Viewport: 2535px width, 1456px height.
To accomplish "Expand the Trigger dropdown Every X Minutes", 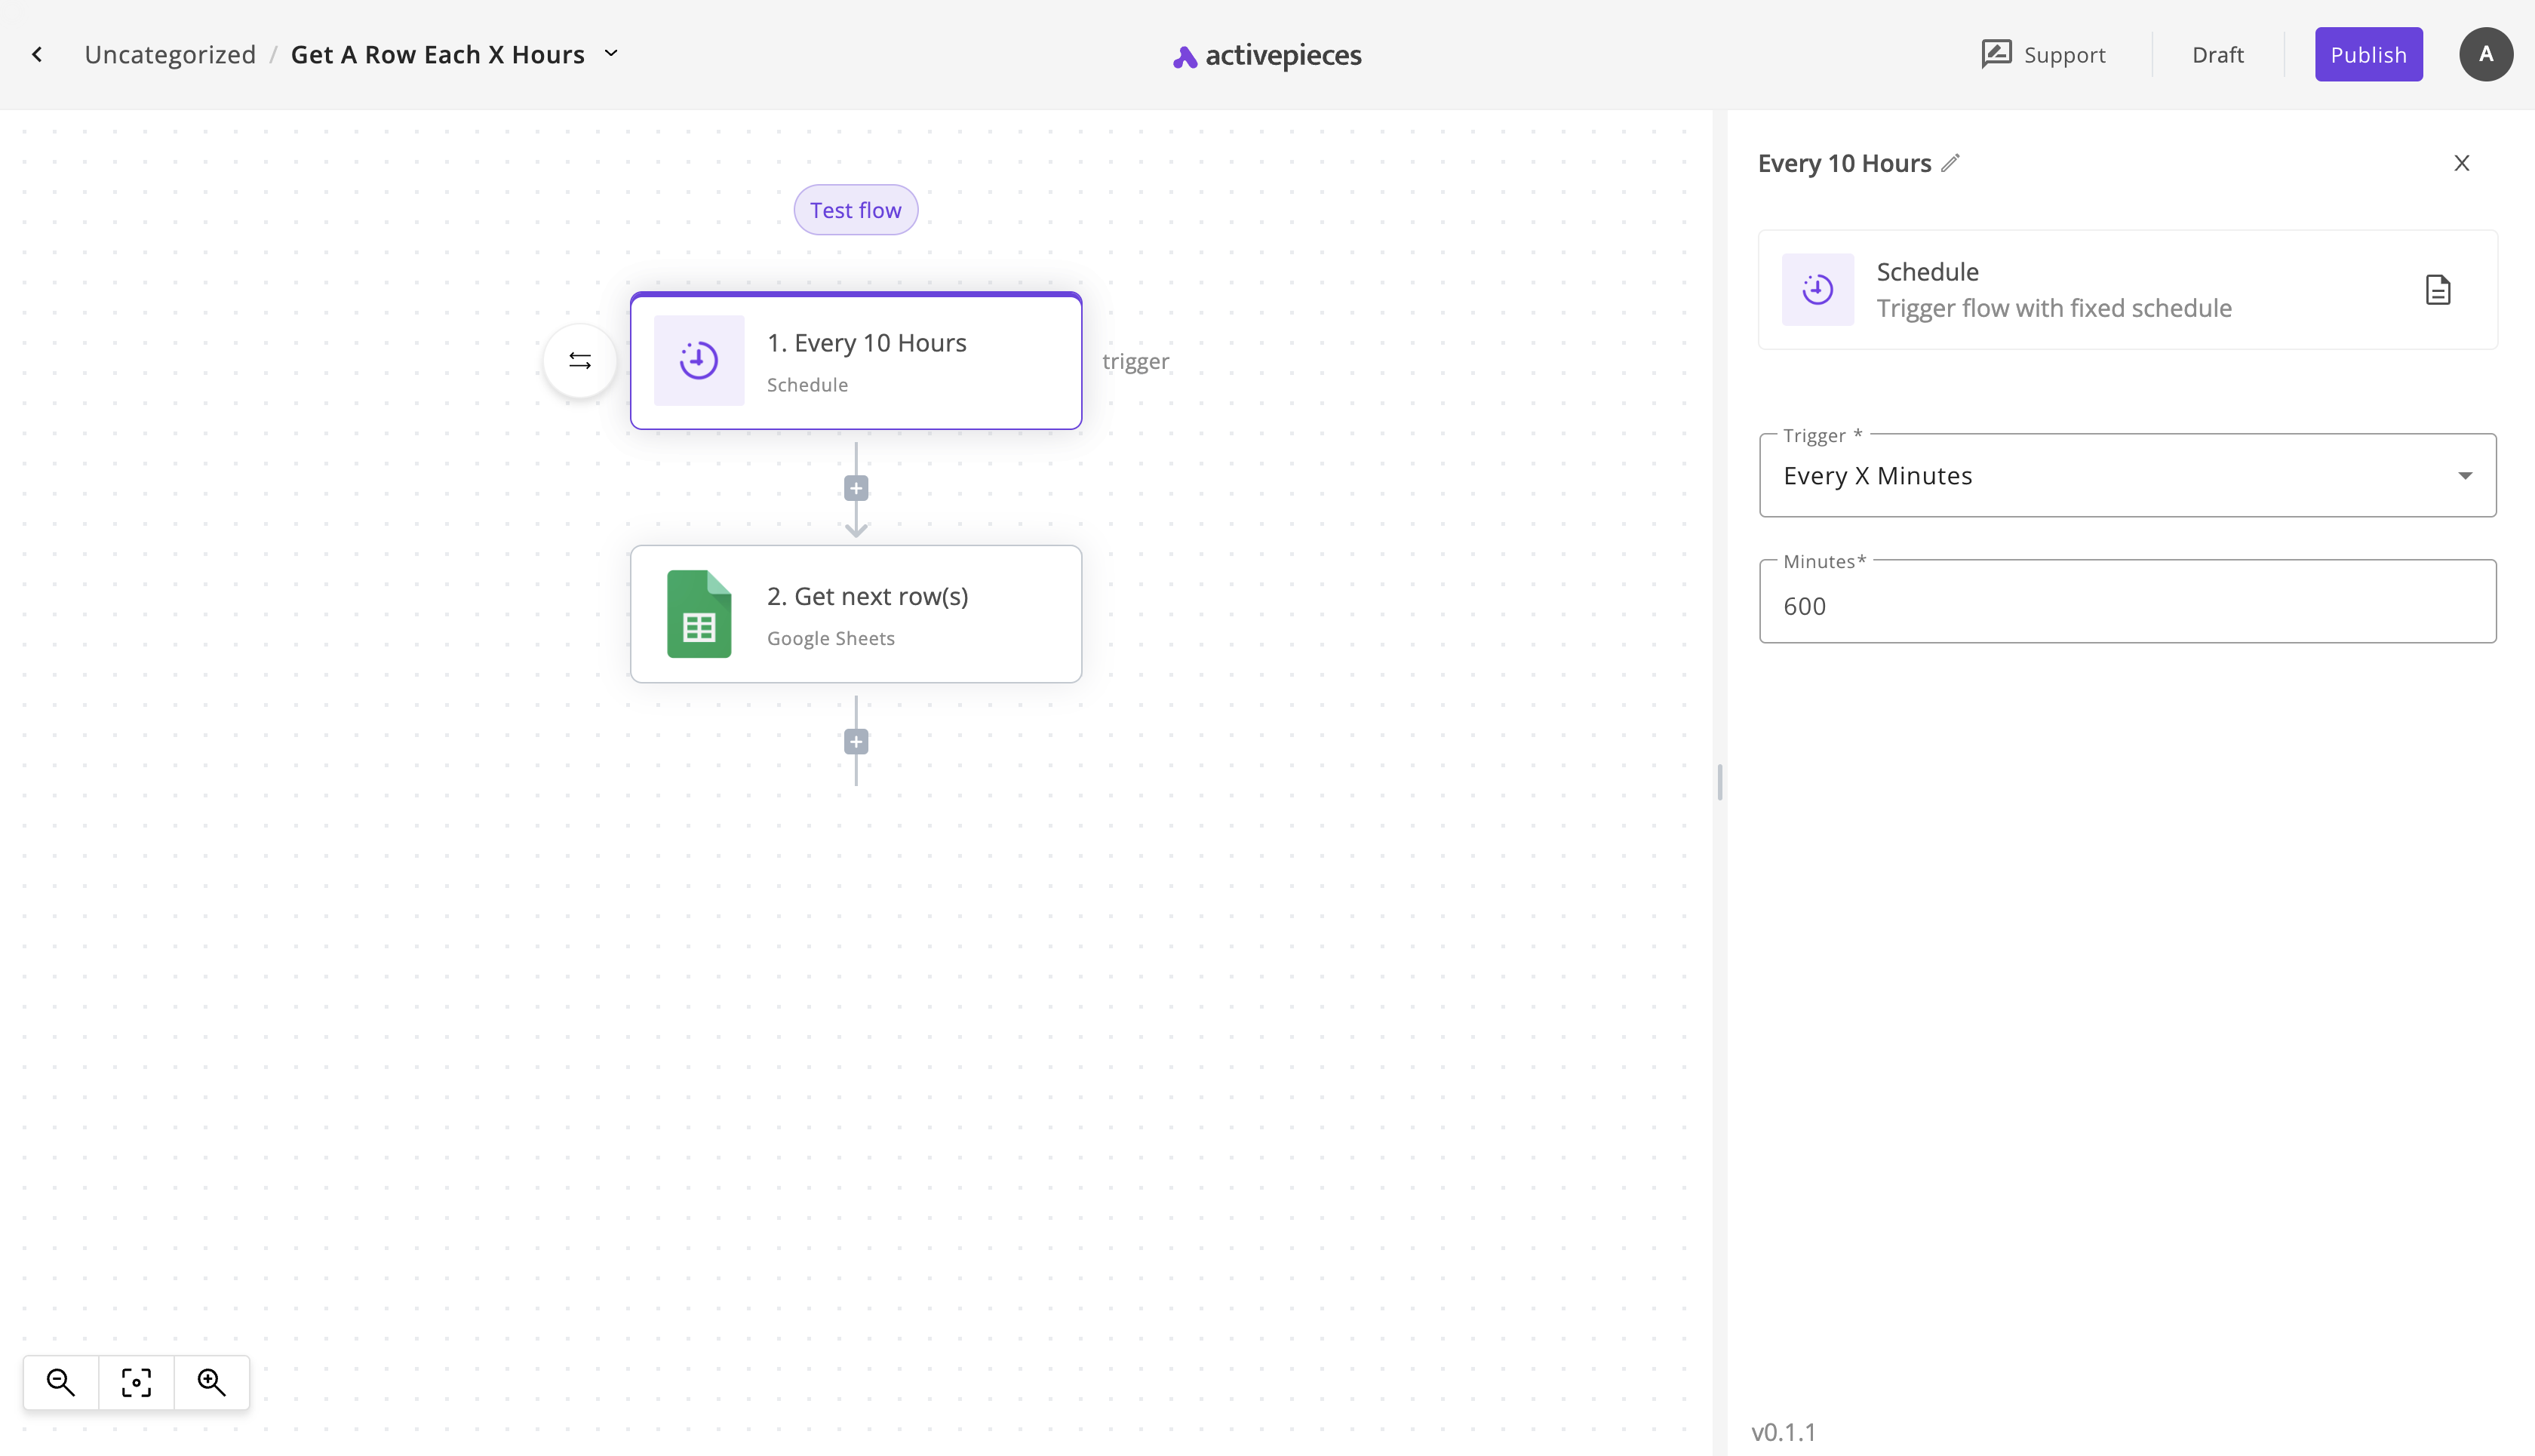I will pos(2127,475).
